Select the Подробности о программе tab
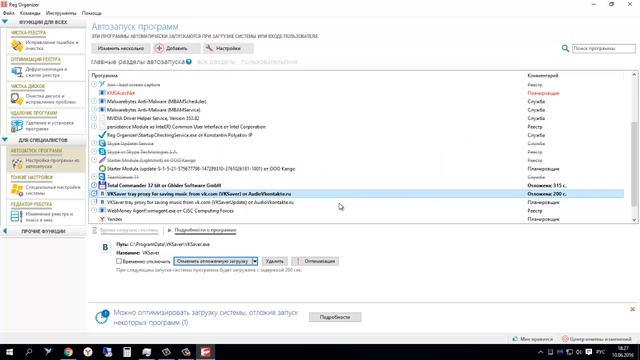 [205, 231]
